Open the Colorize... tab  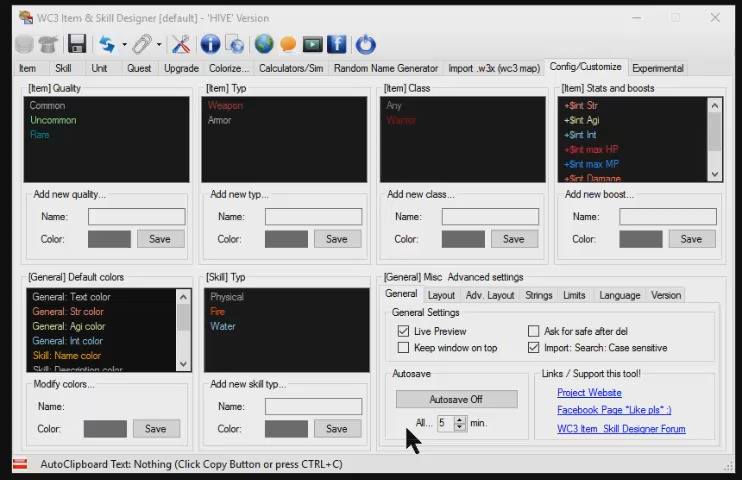point(229,68)
